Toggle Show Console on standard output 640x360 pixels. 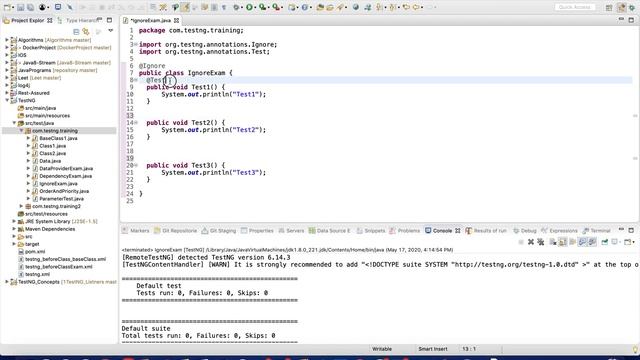click(582, 242)
